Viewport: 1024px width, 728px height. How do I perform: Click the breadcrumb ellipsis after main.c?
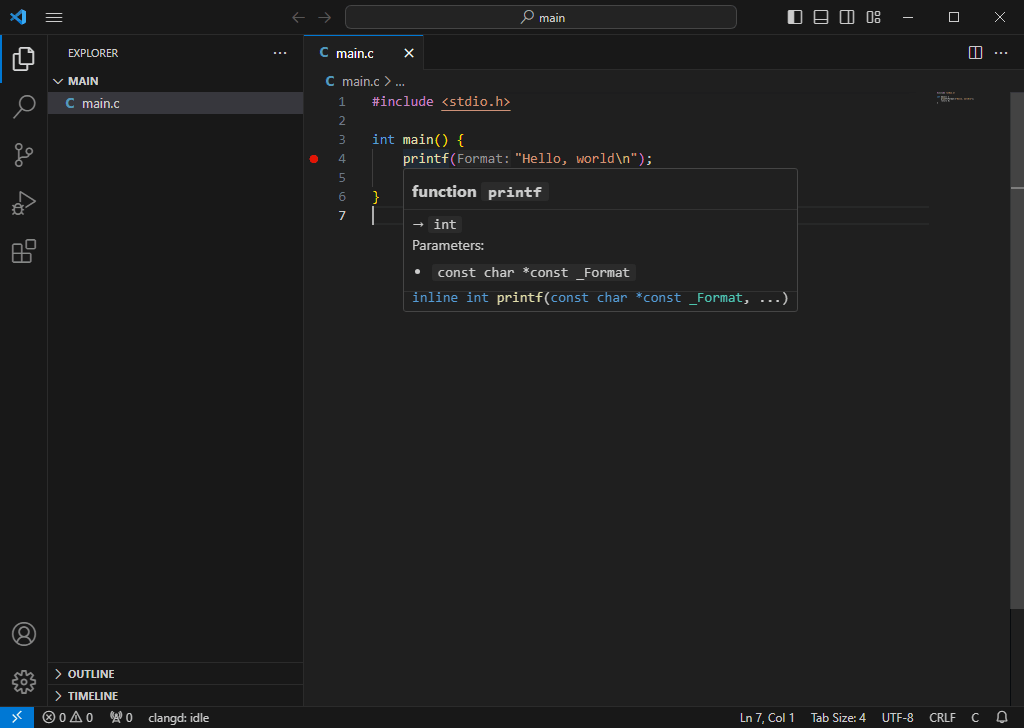click(400, 82)
